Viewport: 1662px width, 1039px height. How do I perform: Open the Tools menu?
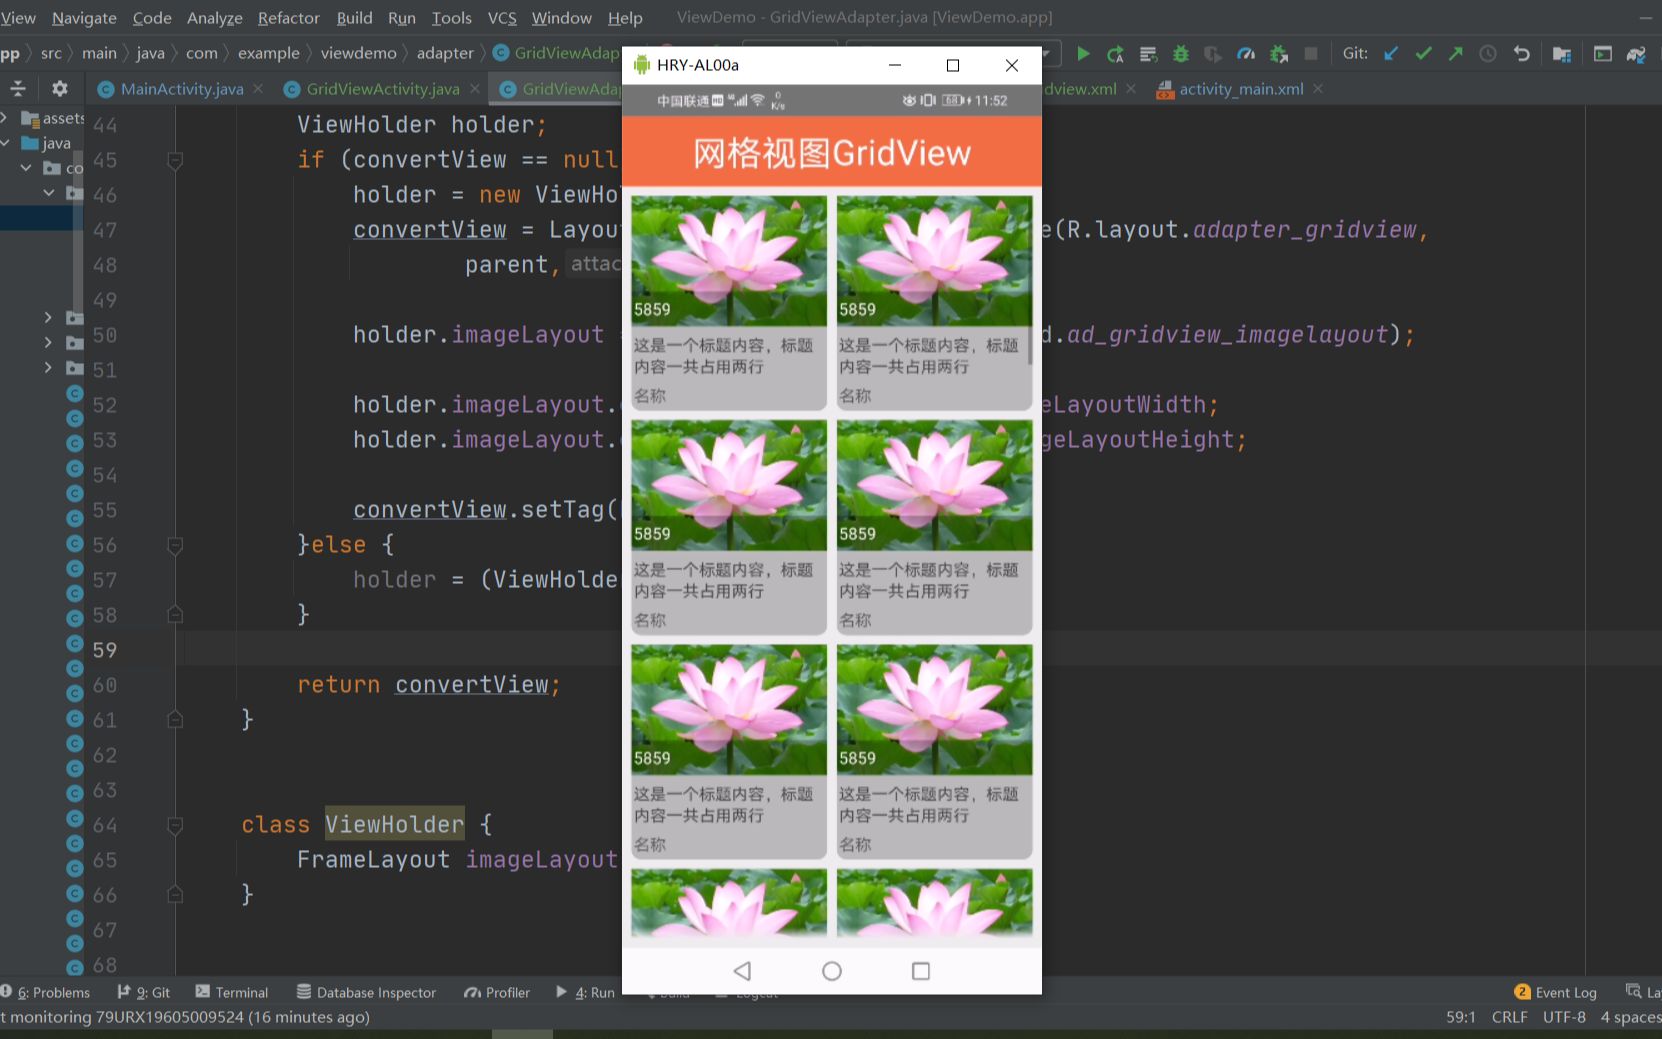452,18
